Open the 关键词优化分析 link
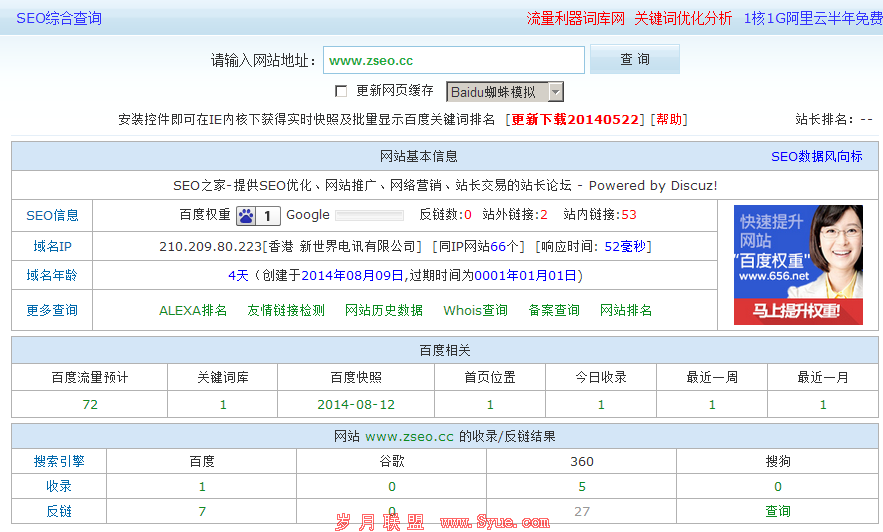 (x=683, y=19)
